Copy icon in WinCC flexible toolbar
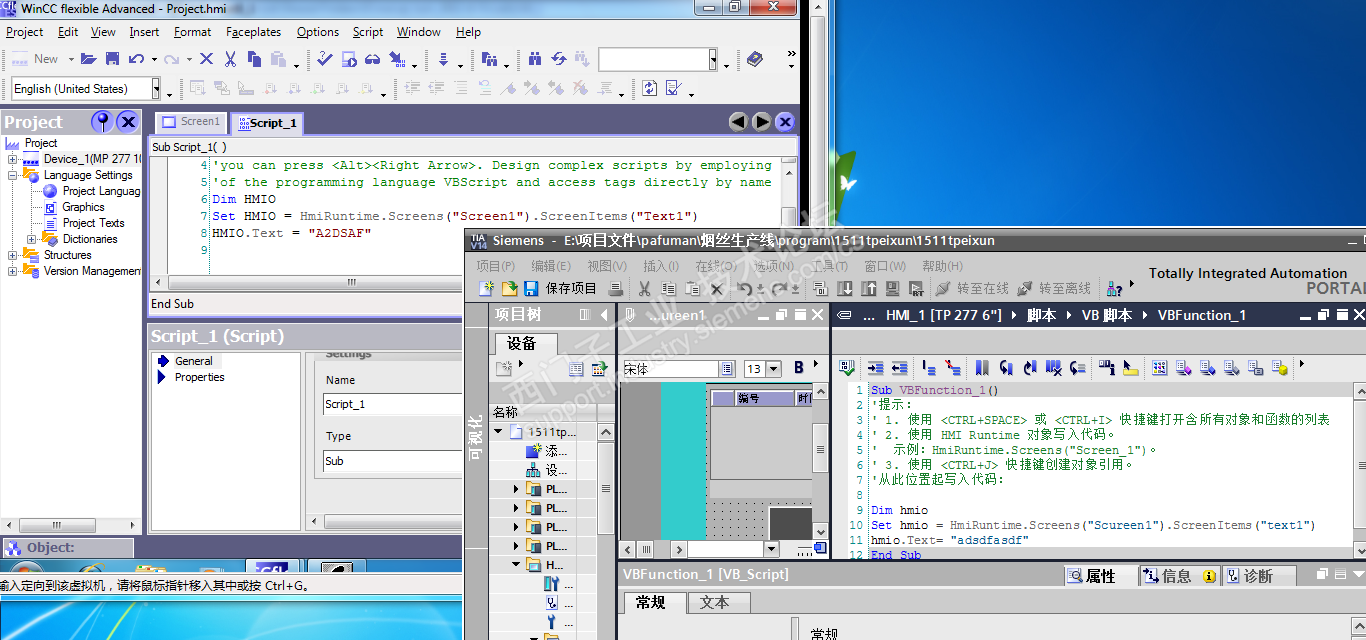 coord(254,59)
